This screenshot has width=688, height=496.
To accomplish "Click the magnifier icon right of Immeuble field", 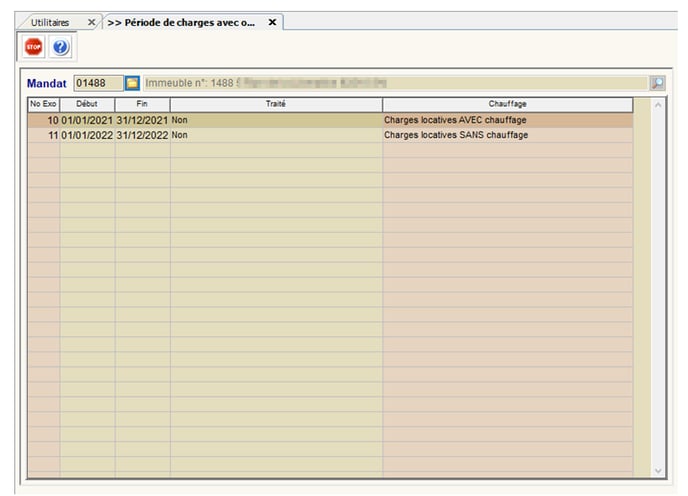I will tap(657, 84).
